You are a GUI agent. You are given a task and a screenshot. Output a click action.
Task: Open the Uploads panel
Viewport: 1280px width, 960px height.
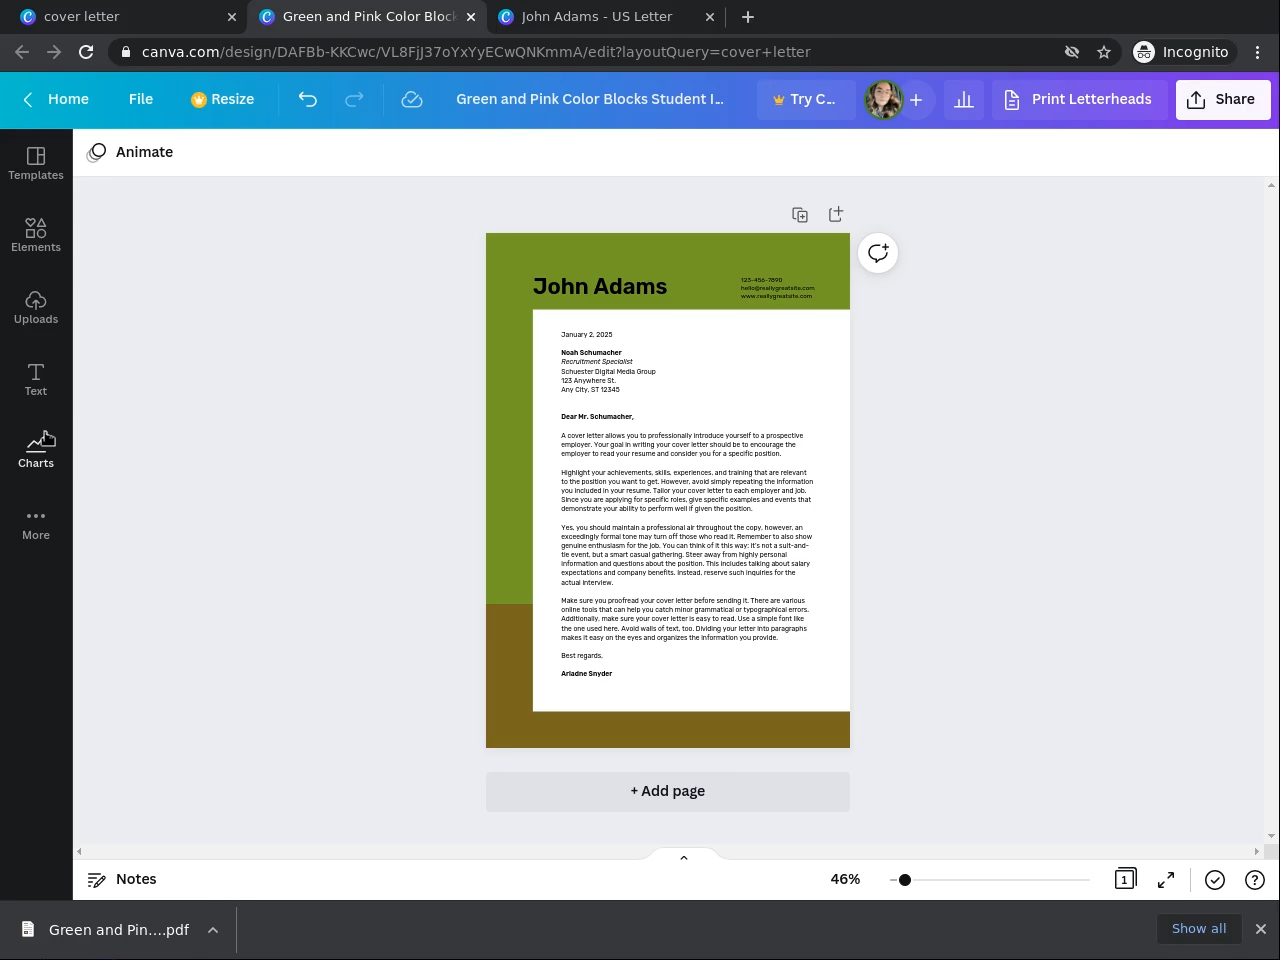pyautogui.click(x=36, y=307)
